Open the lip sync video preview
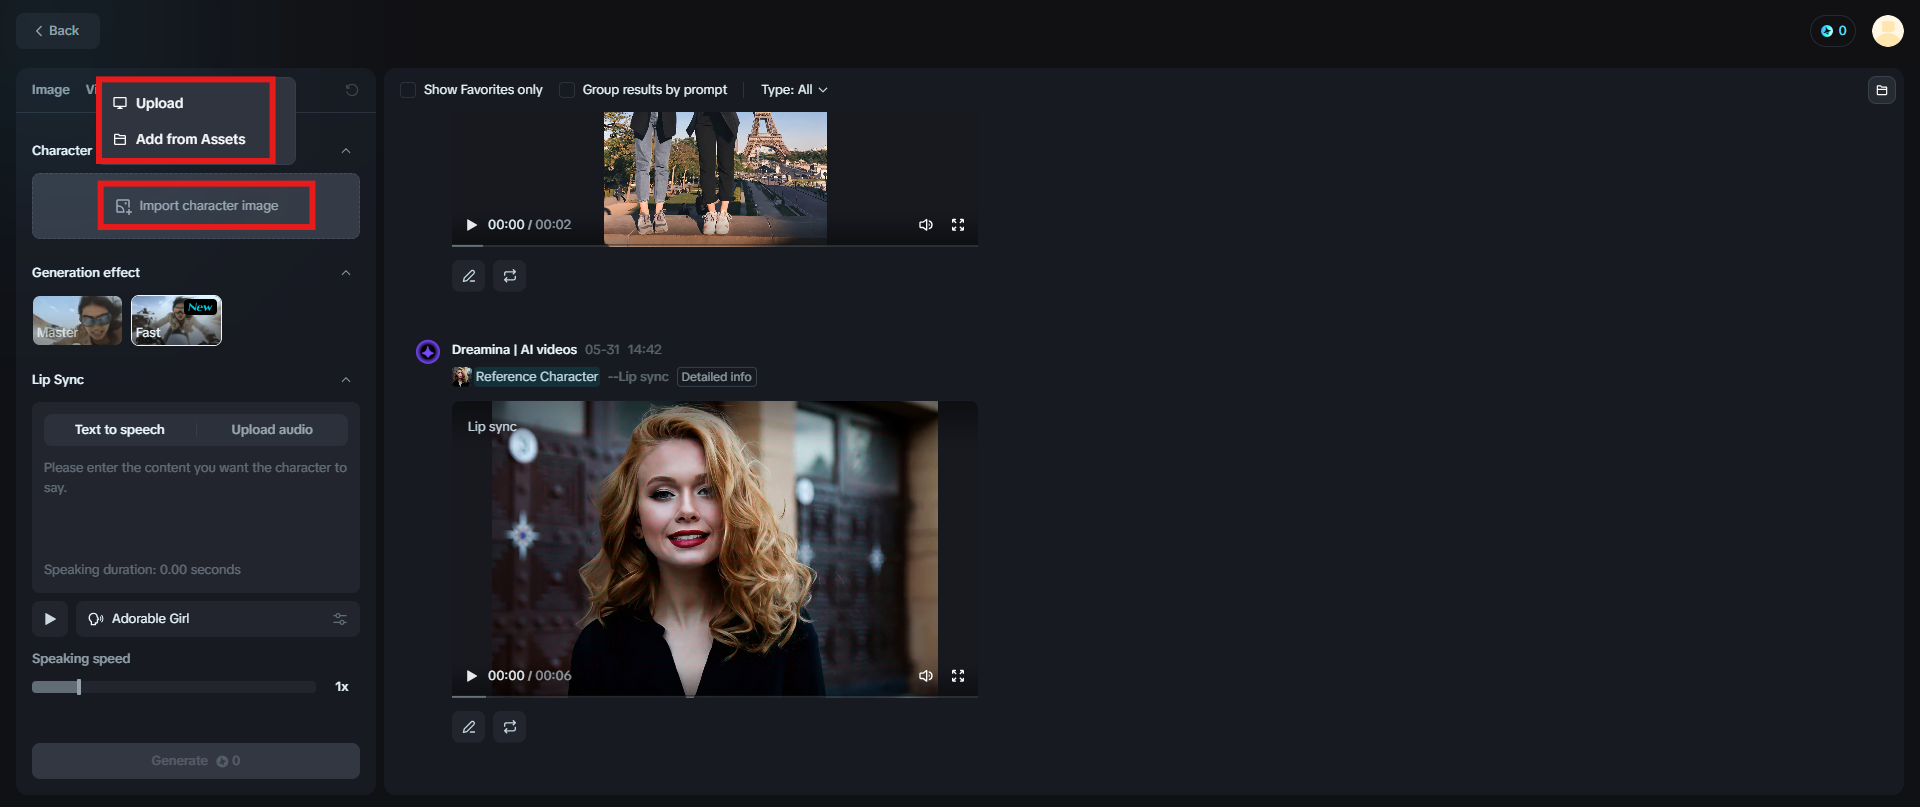The height and width of the screenshot is (807, 1920). pyautogui.click(x=715, y=548)
